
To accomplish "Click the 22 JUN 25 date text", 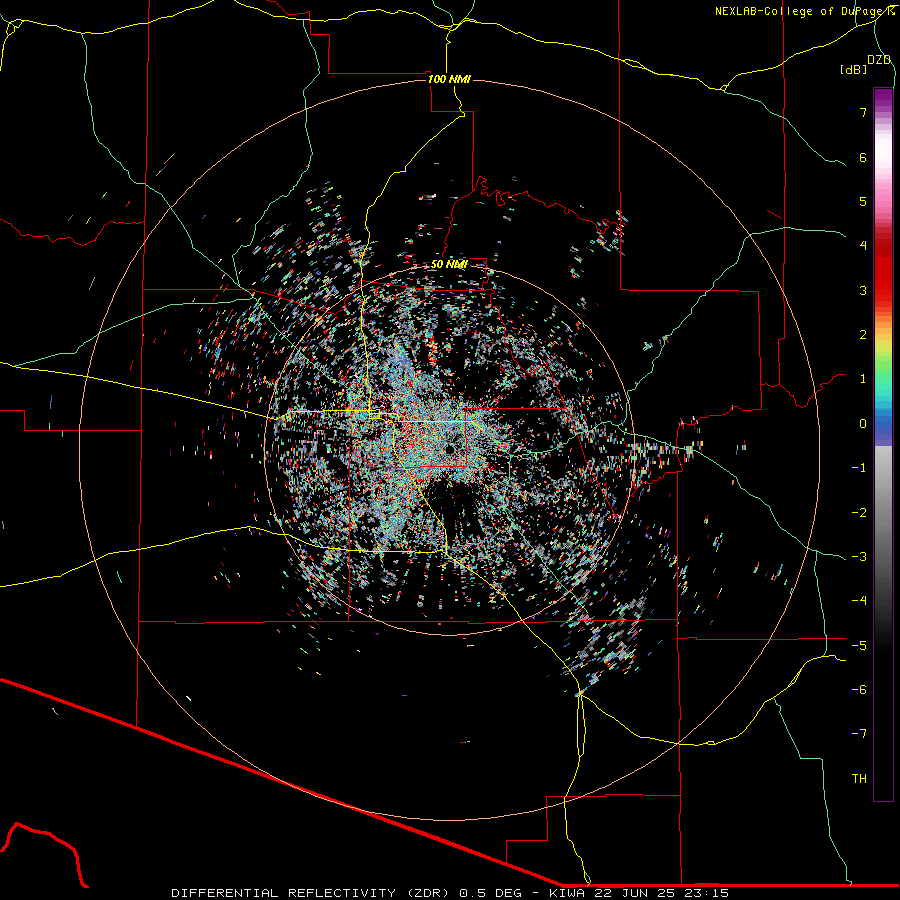I will pyautogui.click(x=635, y=893).
